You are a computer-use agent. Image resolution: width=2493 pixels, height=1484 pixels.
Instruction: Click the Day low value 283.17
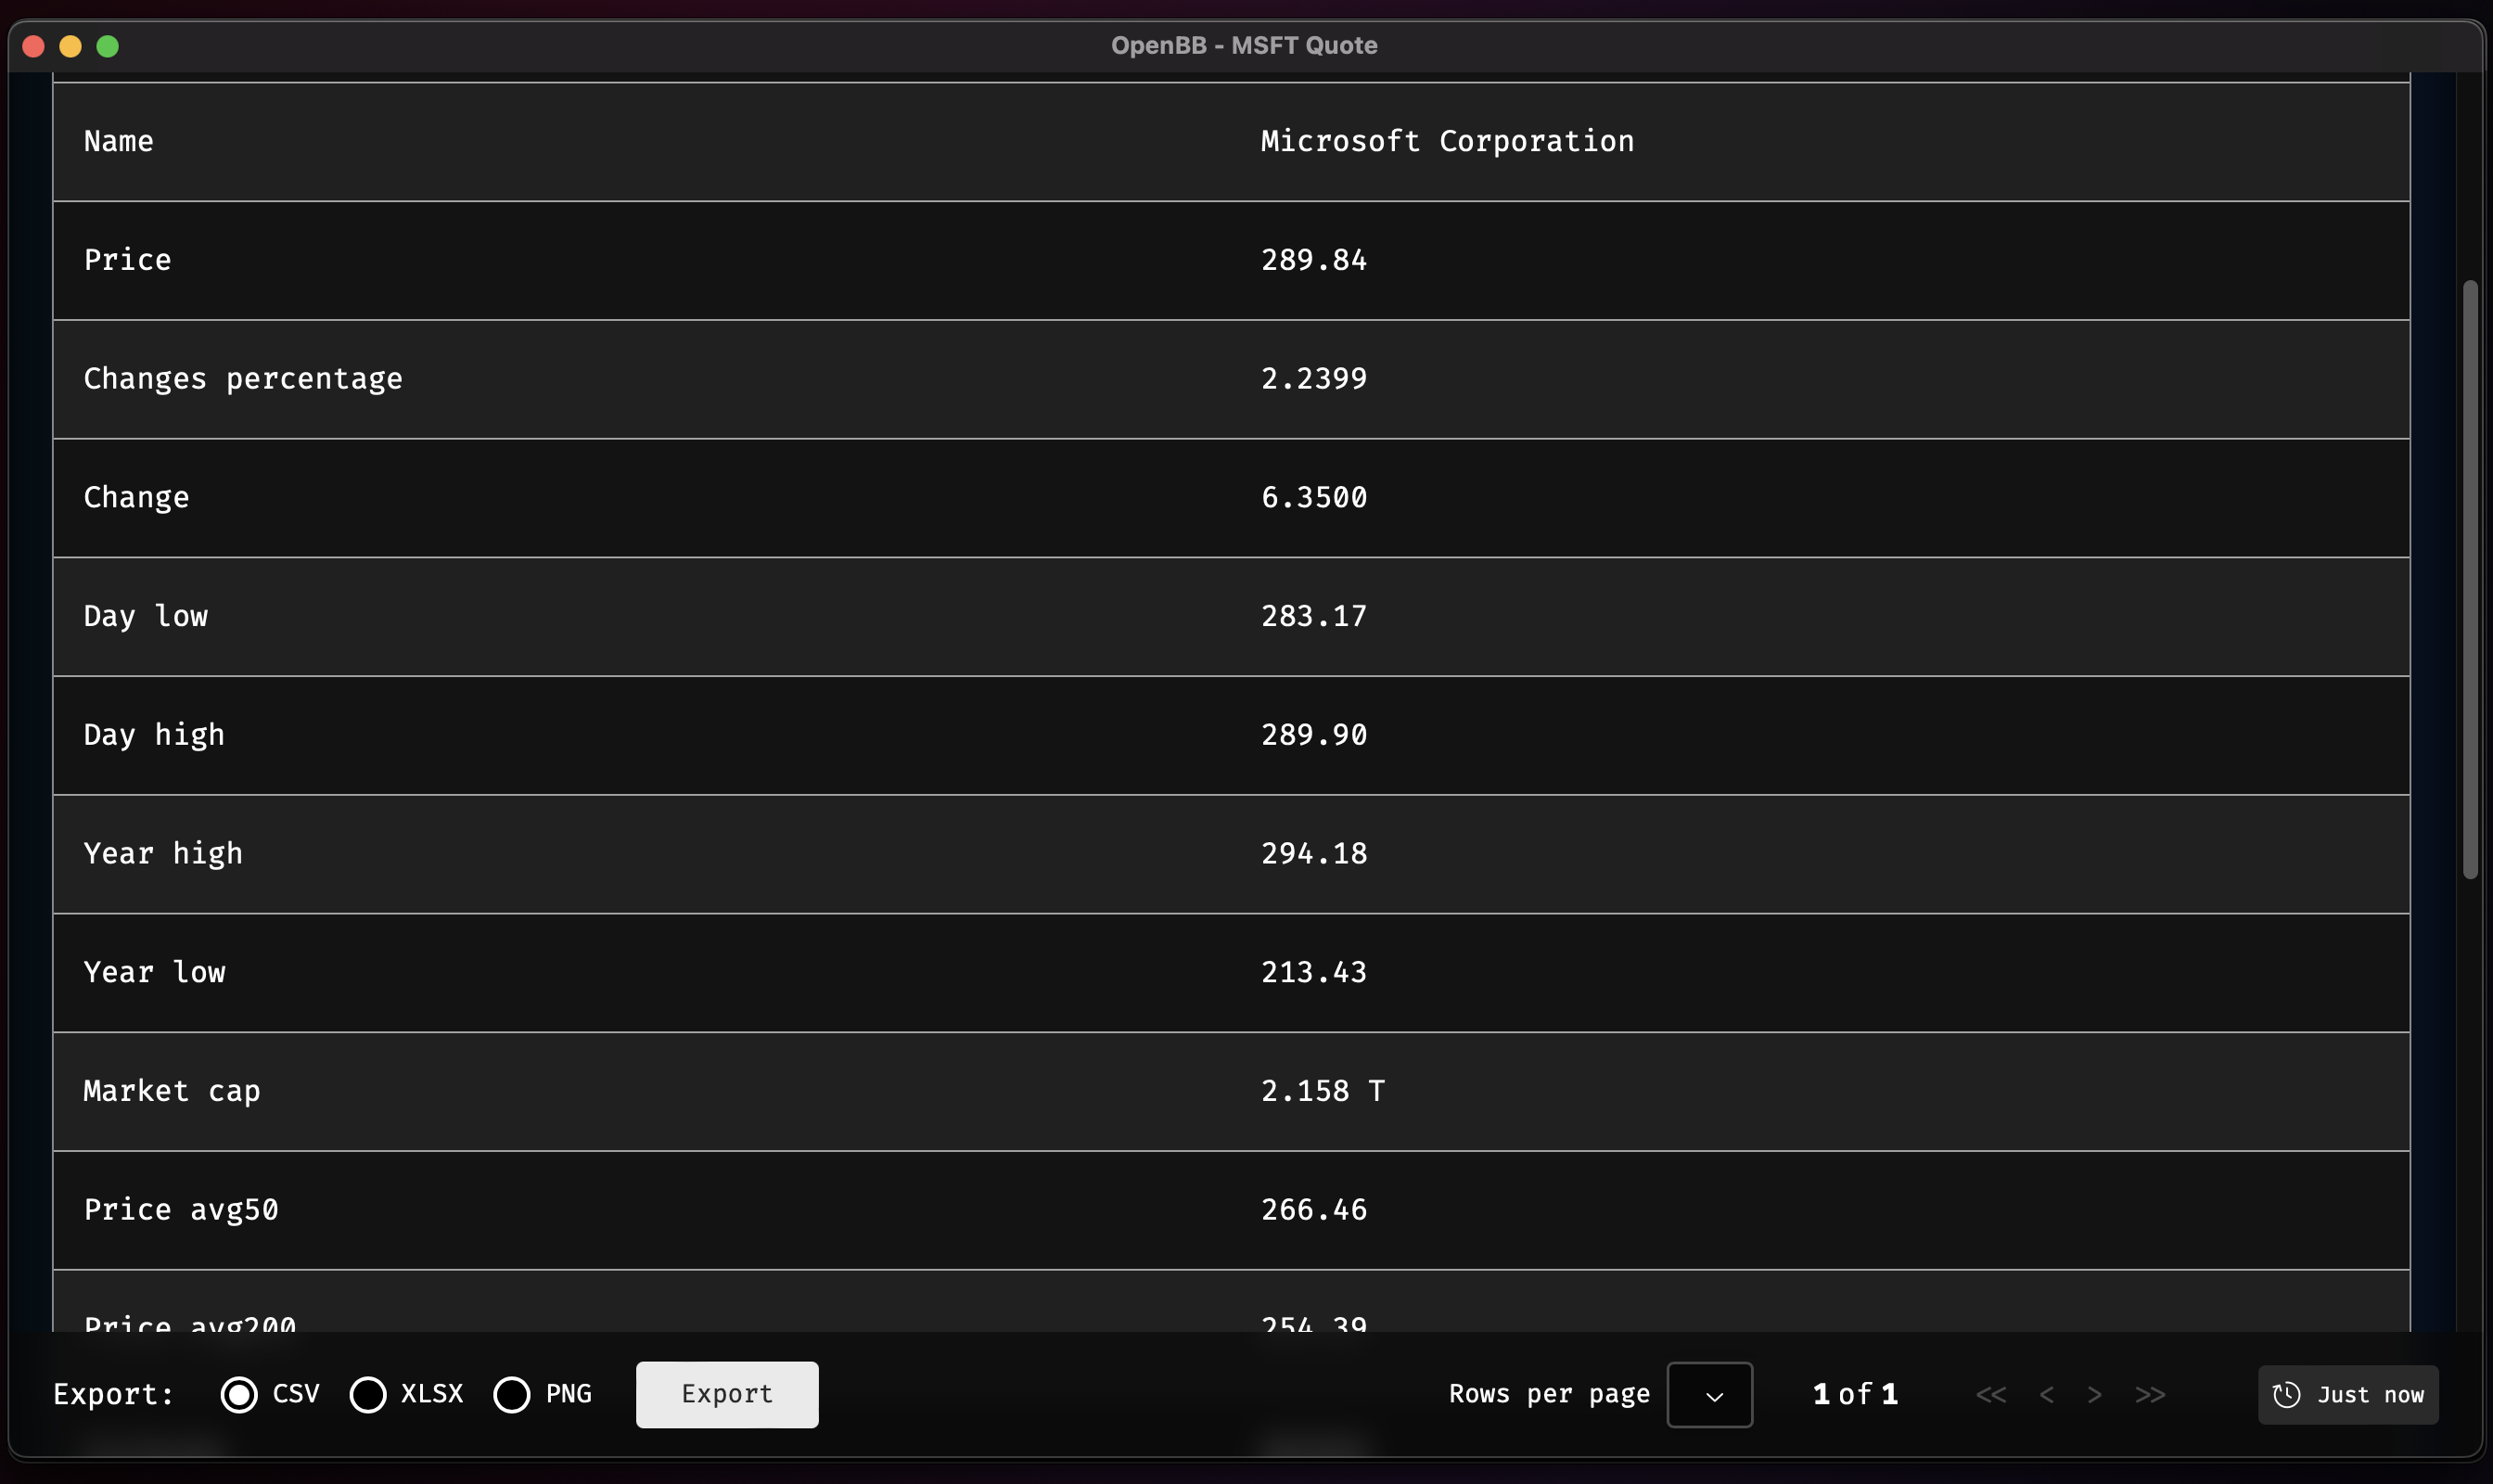coord(1313,616)
